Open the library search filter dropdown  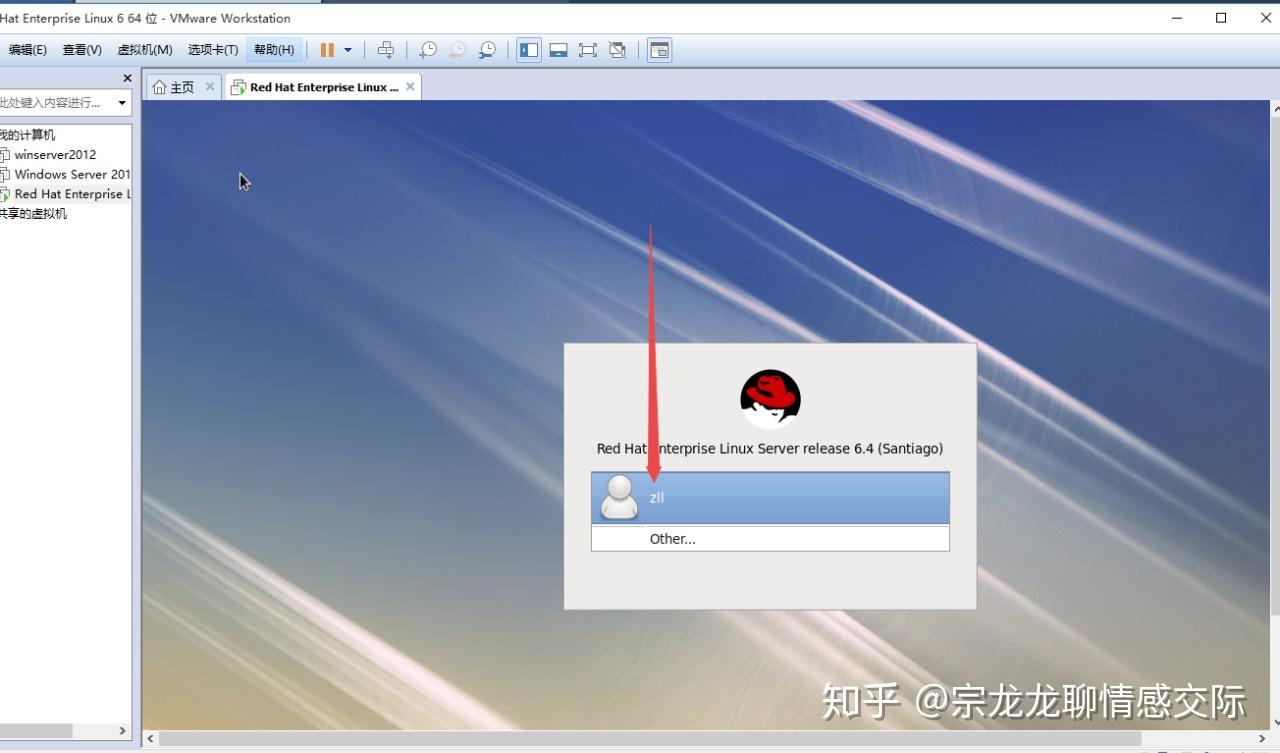click(x=122, y=102)
